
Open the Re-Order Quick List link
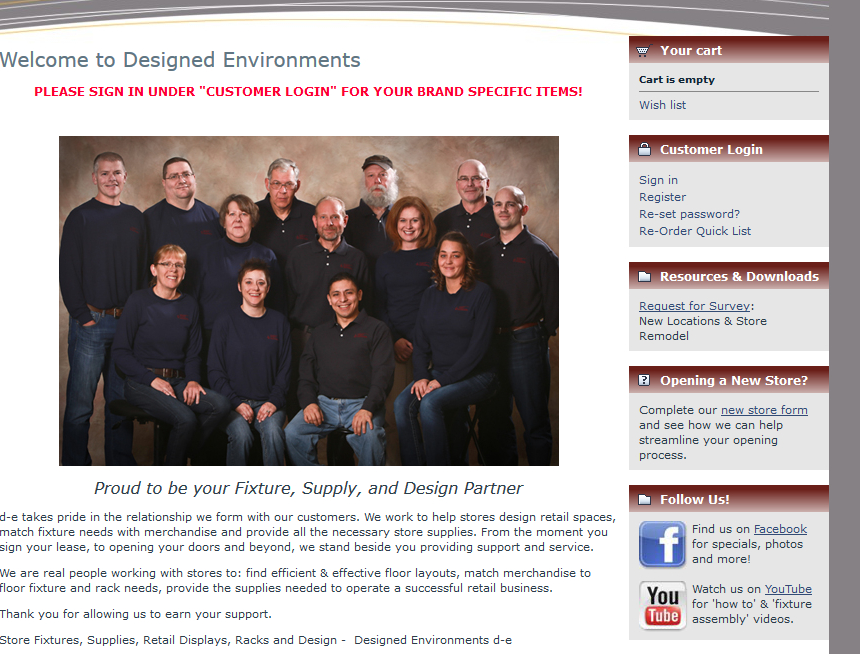click(695, 231)
